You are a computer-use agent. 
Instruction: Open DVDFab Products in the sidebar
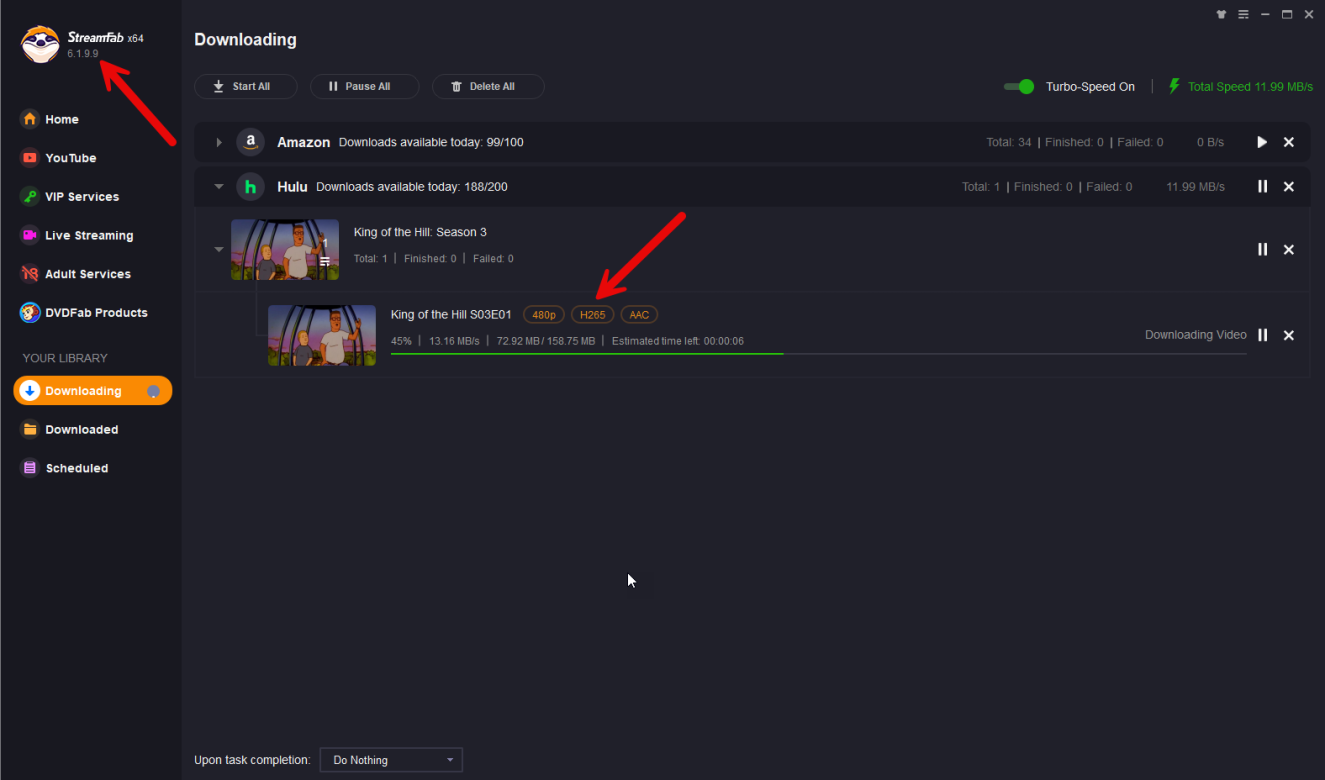(x=96, y=313)
